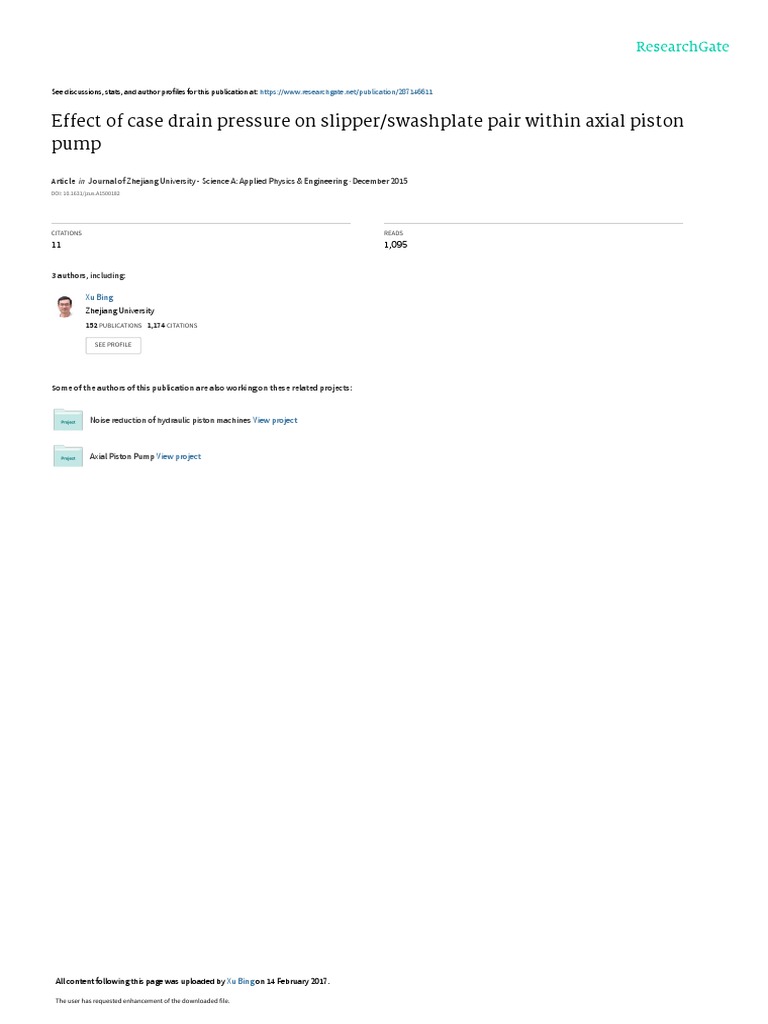Image resolution: width=768 pixels, height=1024 pixels.
Task: Click the reads count 1,095
Action: [x=396, y=245]
